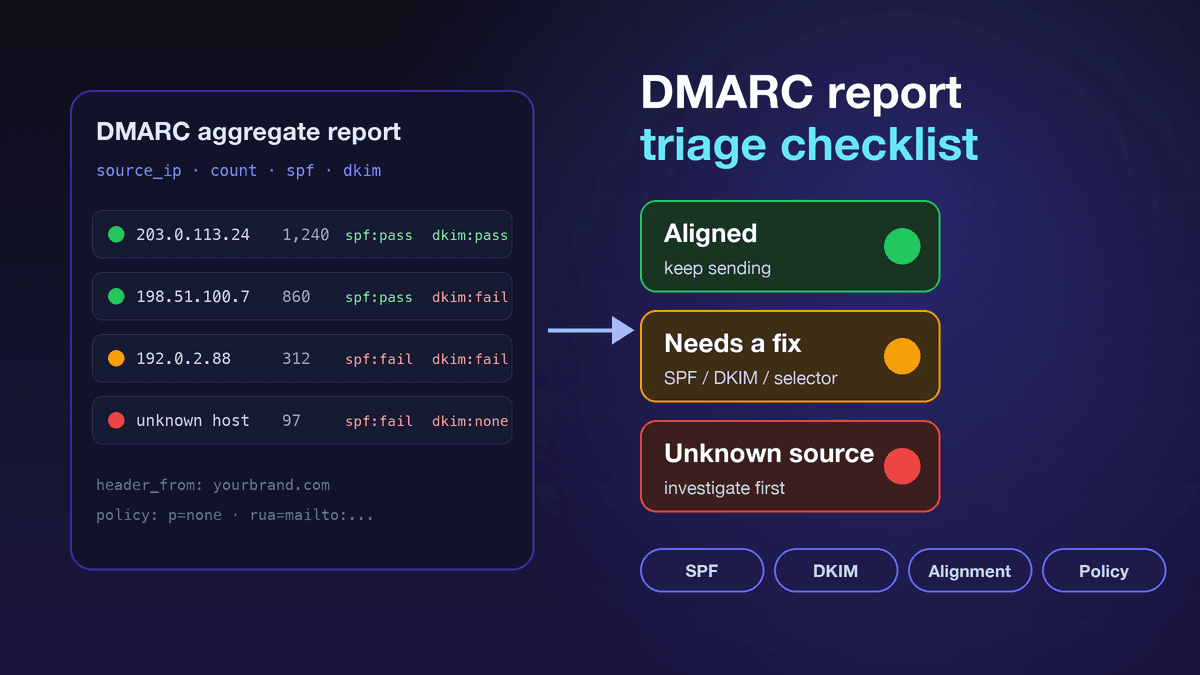Select the SPF pill button

[x=702, y=571]
